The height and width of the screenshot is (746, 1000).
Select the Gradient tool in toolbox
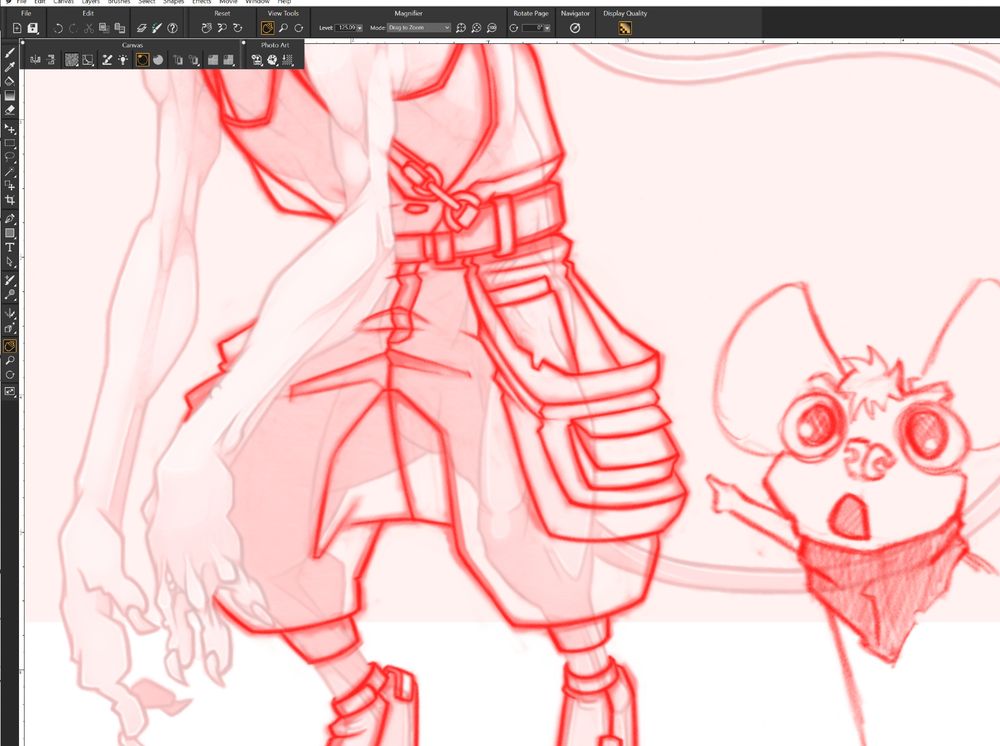point(10,96)
